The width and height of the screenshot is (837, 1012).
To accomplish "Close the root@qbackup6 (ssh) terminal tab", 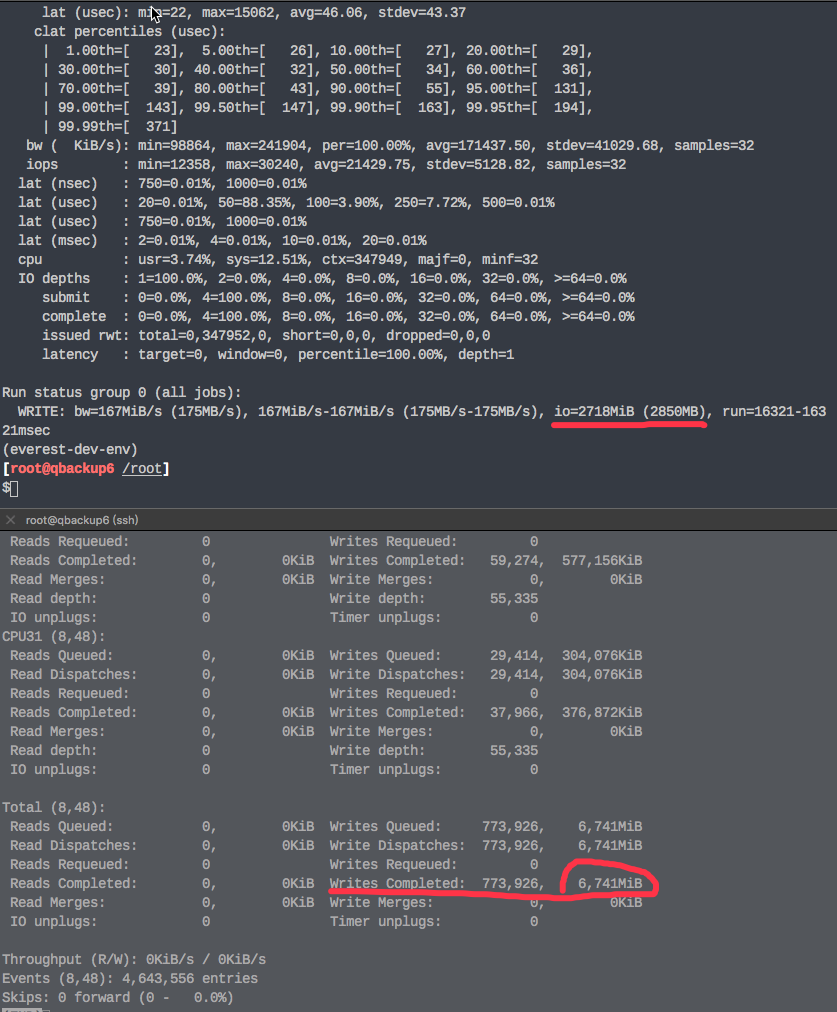I will [x=10, y=520].
